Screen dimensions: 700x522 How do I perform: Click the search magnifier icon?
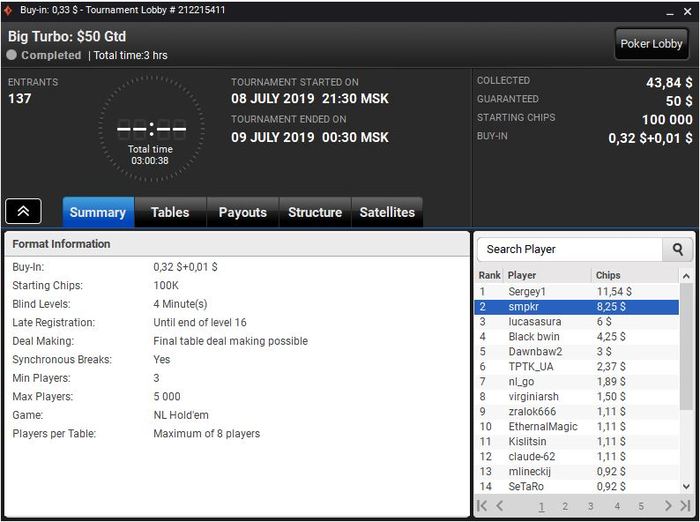coord(677,249)
